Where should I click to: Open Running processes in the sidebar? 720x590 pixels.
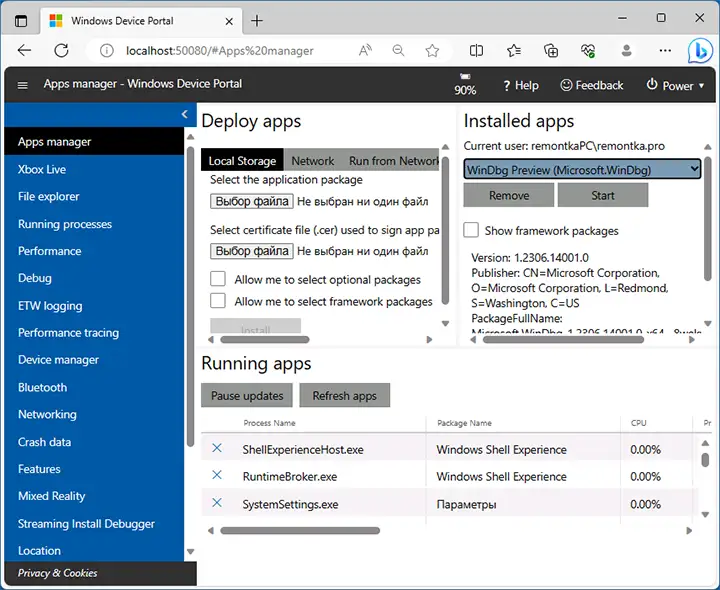(94, 224)
